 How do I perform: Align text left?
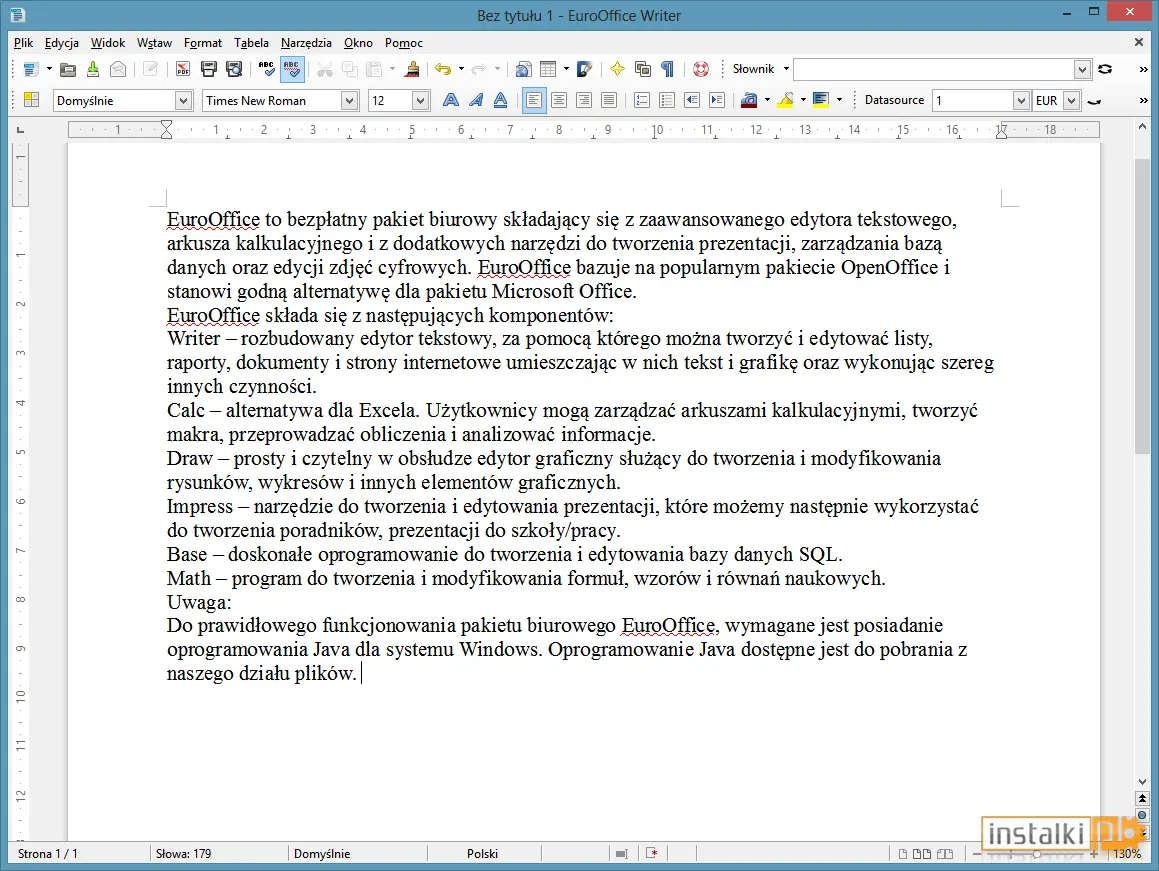pos(534,100)
